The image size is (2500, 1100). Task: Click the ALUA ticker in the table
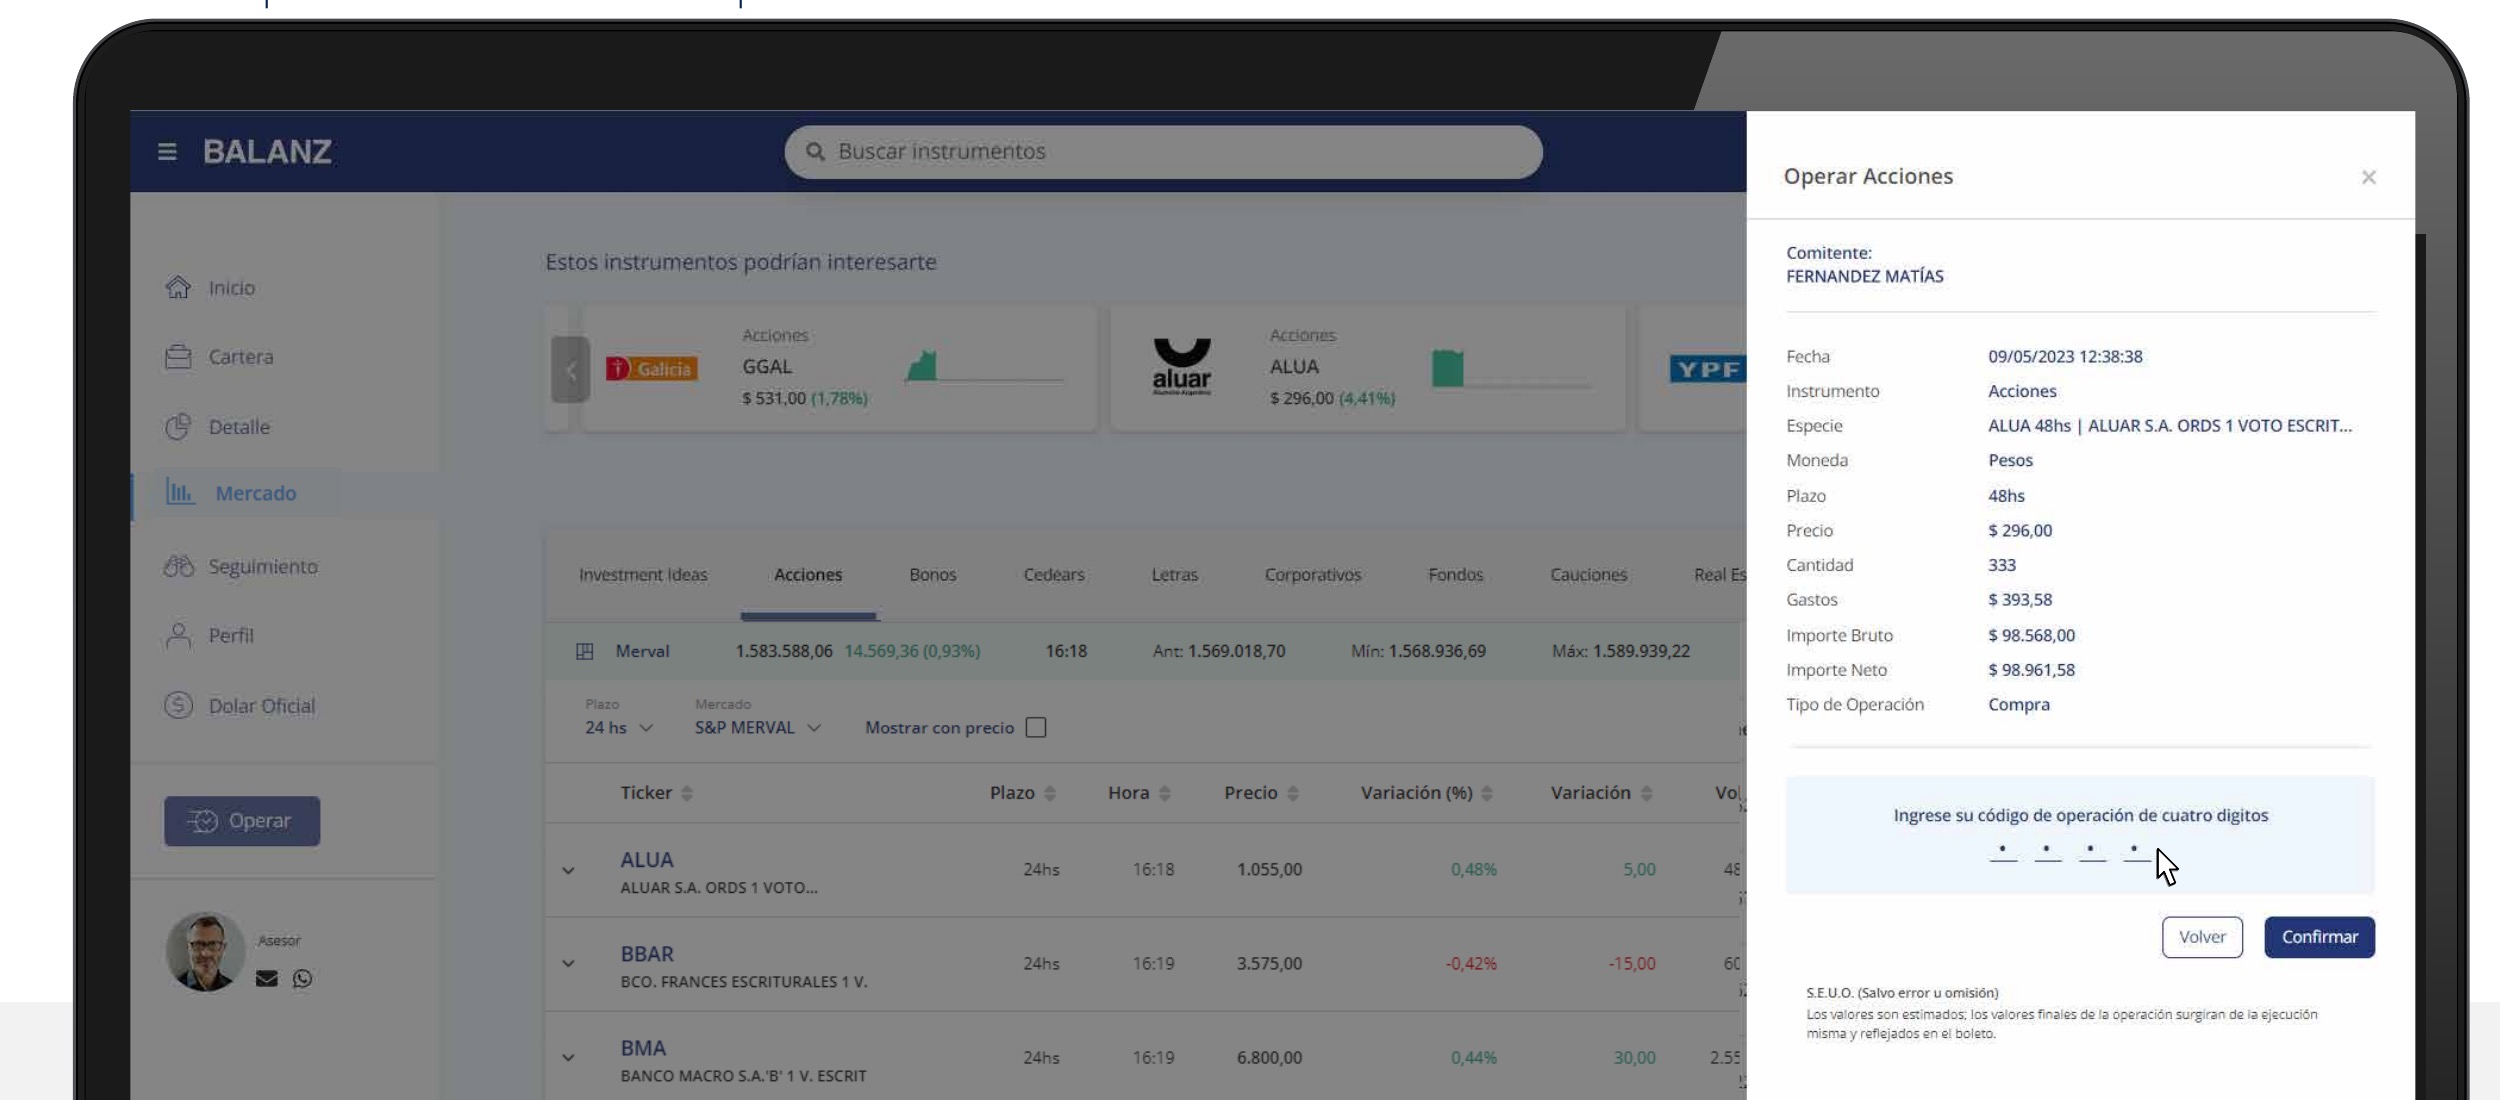647,860
